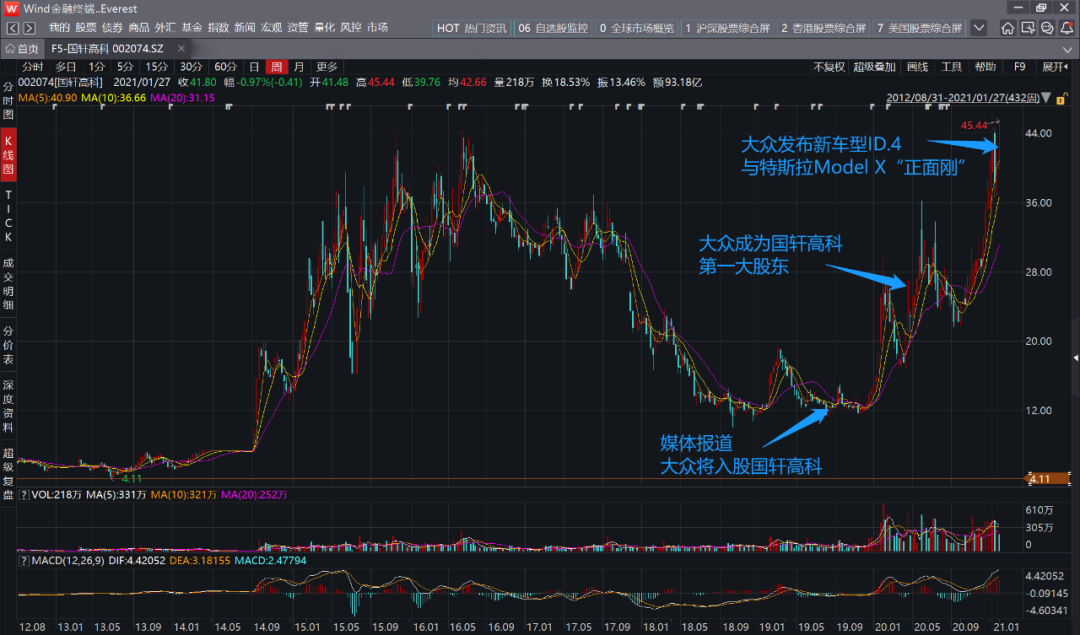Switch to the 首页 home tab
The image size is (1080, 635).
(22, 48)
